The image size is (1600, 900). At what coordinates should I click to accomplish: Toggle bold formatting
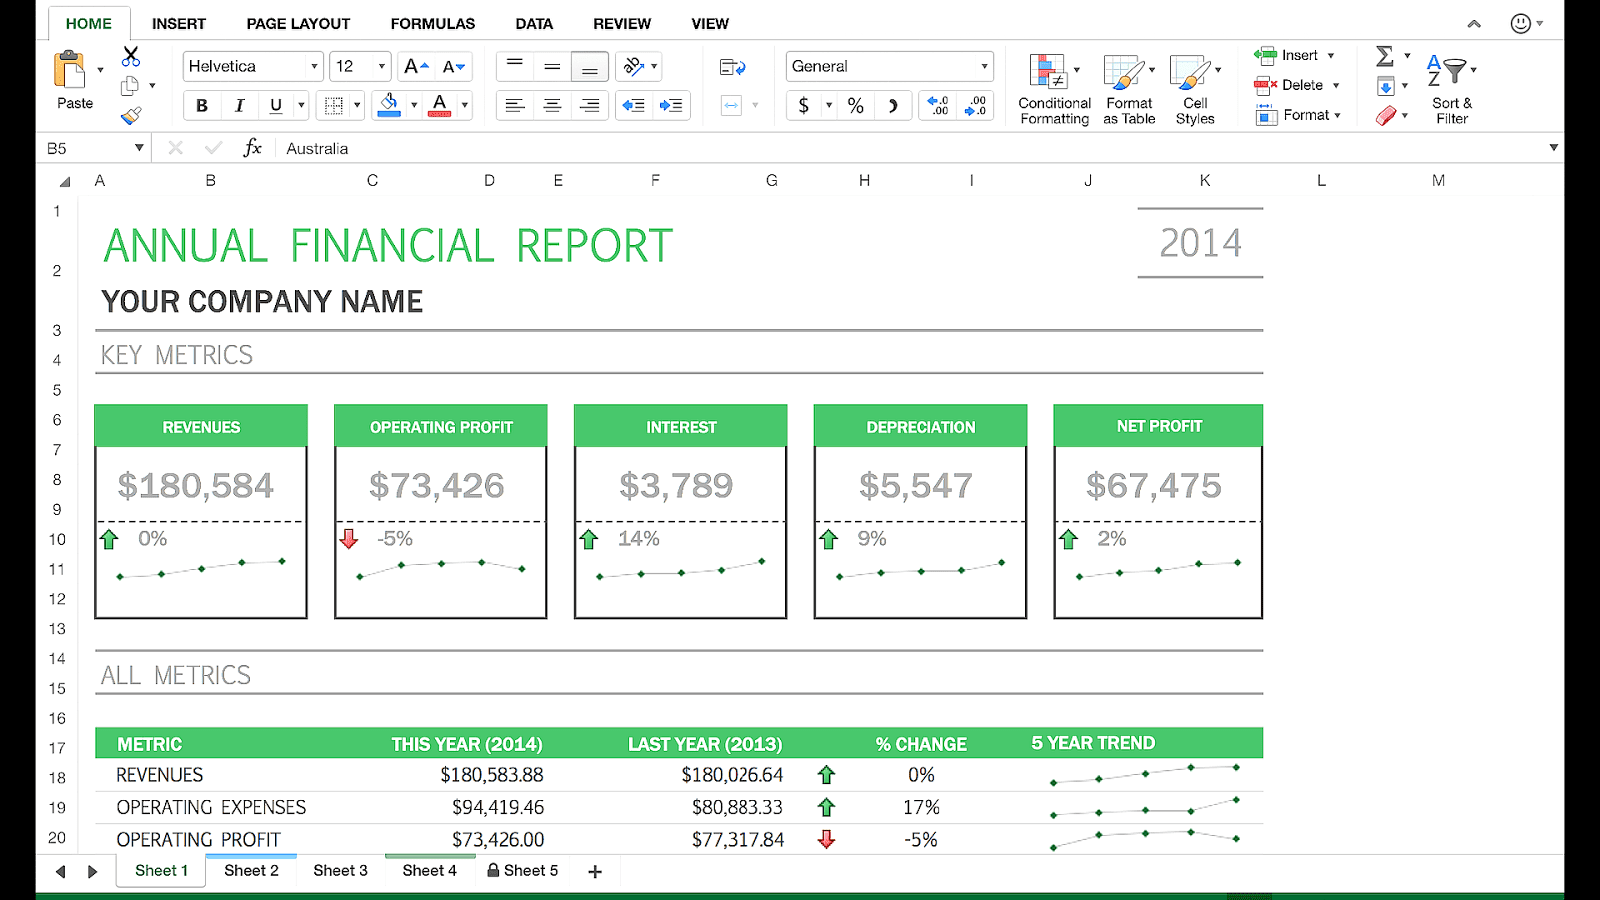202,105
